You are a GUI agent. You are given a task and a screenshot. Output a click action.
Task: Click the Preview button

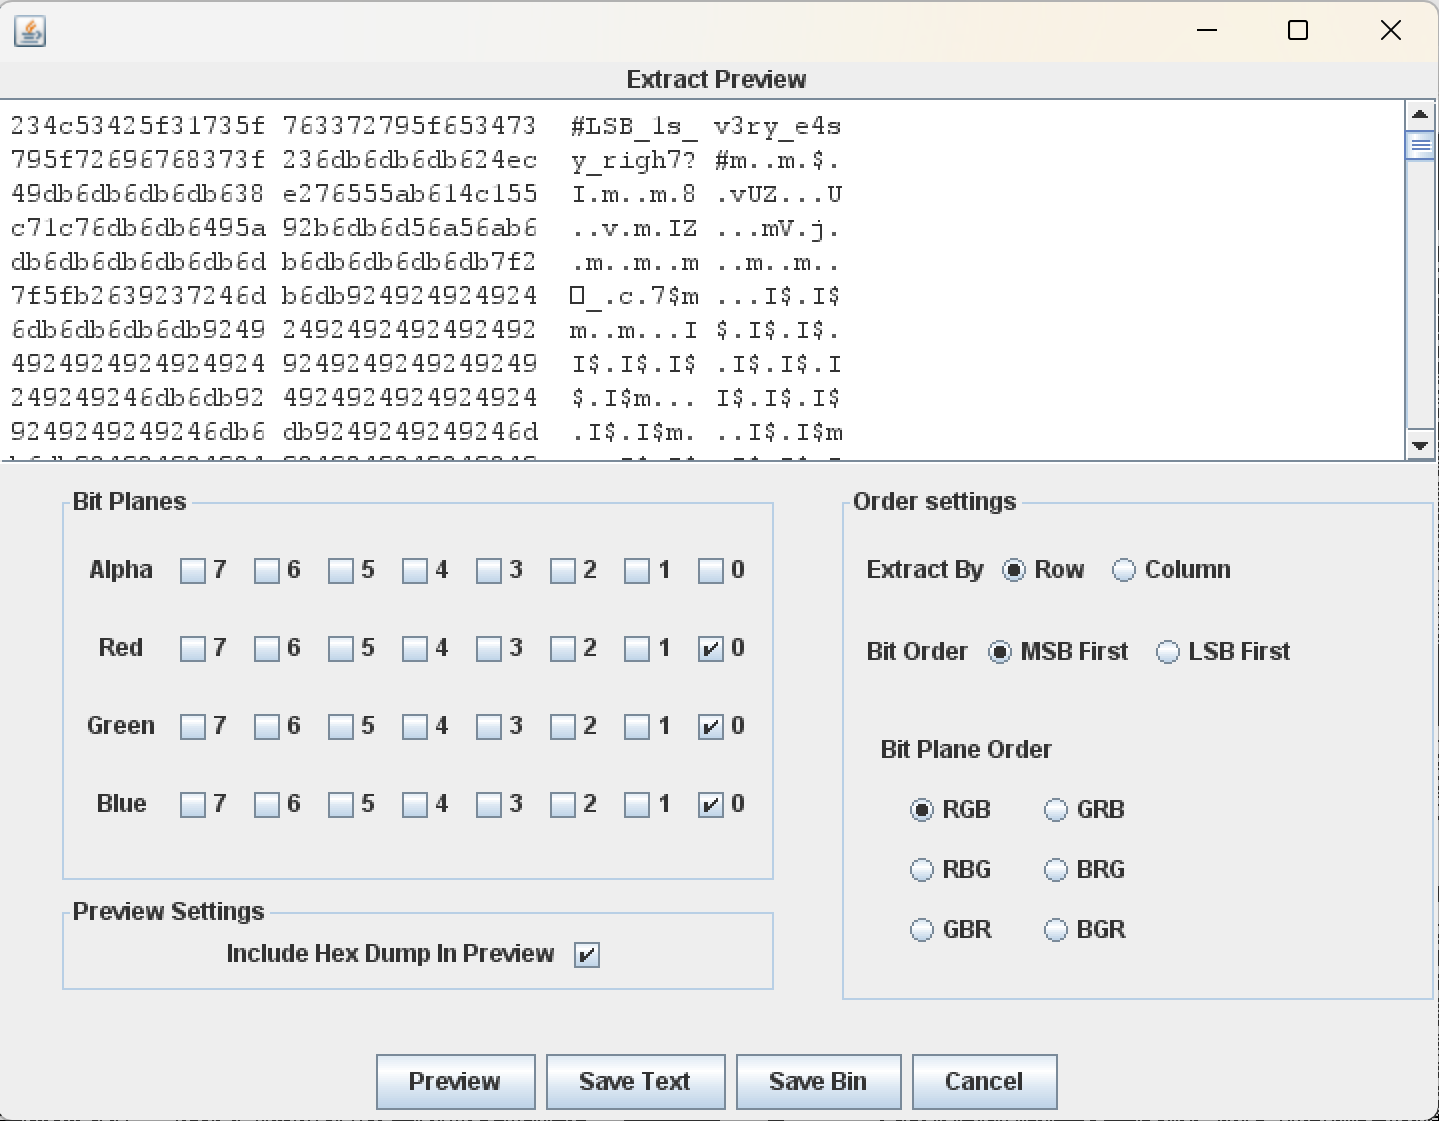(455, 1082)
